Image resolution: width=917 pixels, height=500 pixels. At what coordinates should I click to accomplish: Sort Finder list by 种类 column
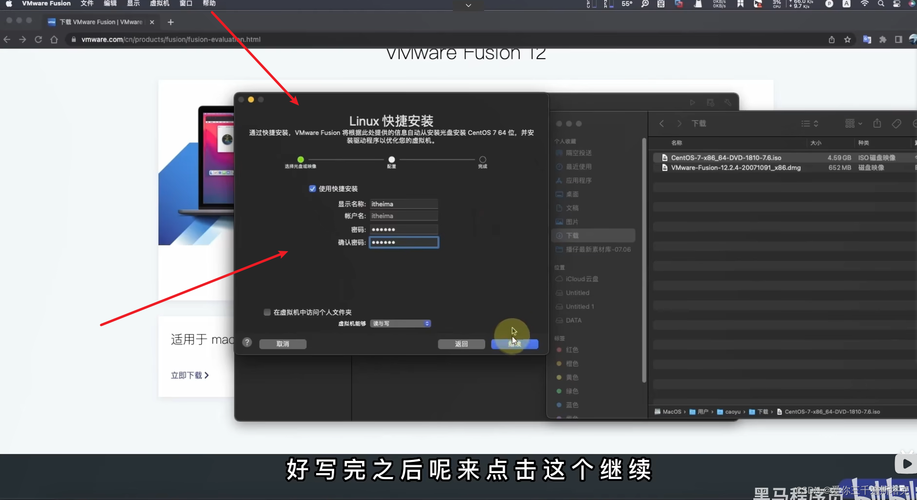pos(863,143)
